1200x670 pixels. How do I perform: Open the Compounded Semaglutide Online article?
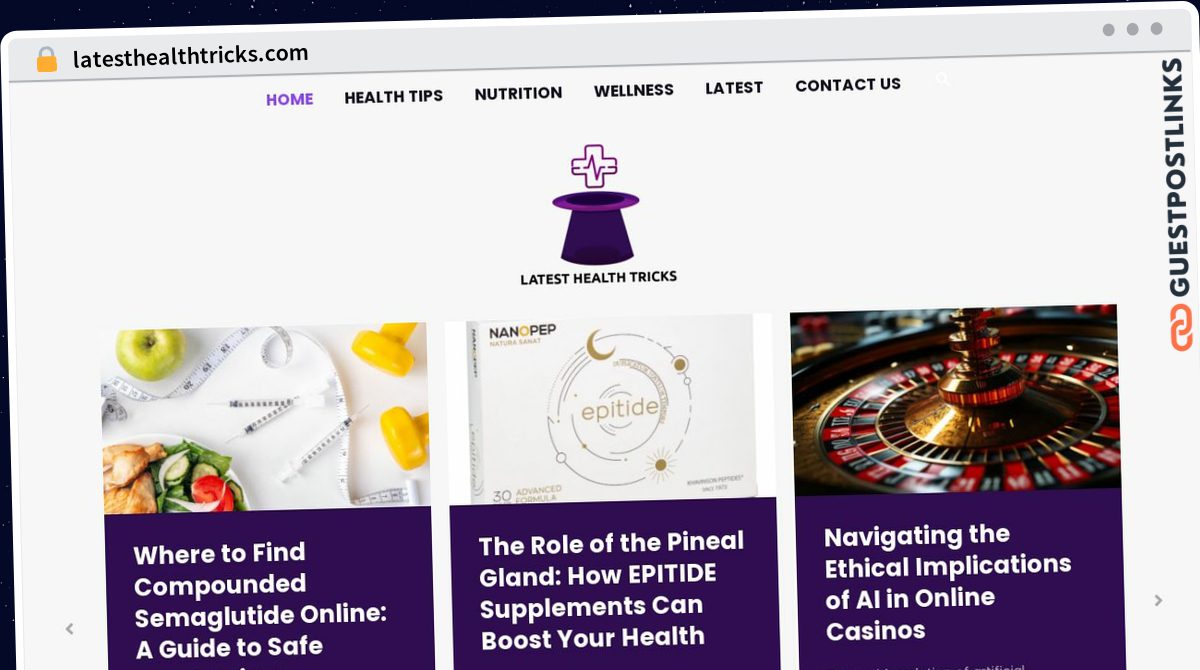[260, 600]
